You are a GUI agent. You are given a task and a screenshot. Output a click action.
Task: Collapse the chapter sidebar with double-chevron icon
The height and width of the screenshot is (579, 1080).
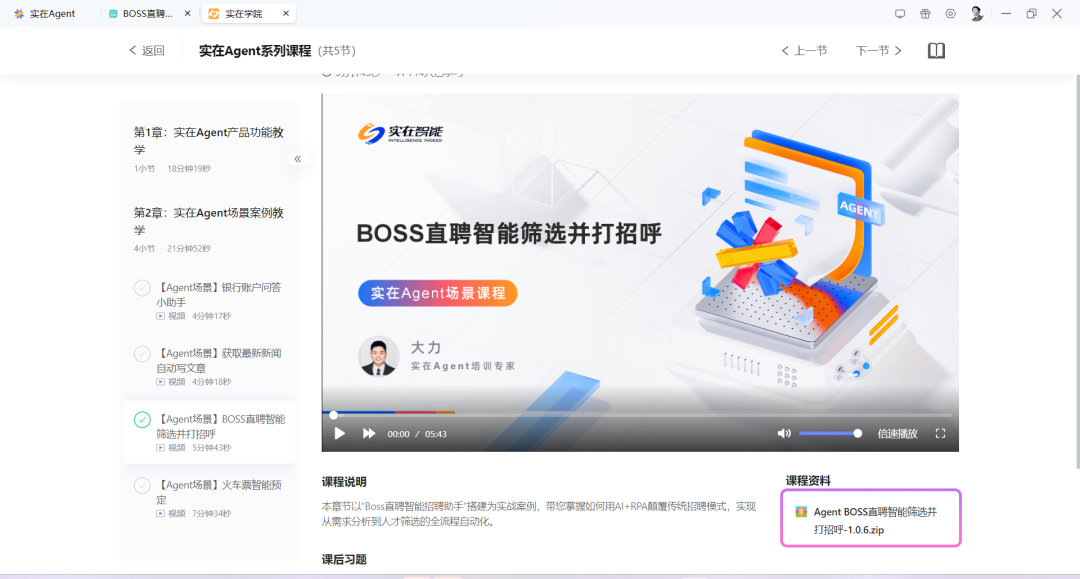[x=298, y=159]
